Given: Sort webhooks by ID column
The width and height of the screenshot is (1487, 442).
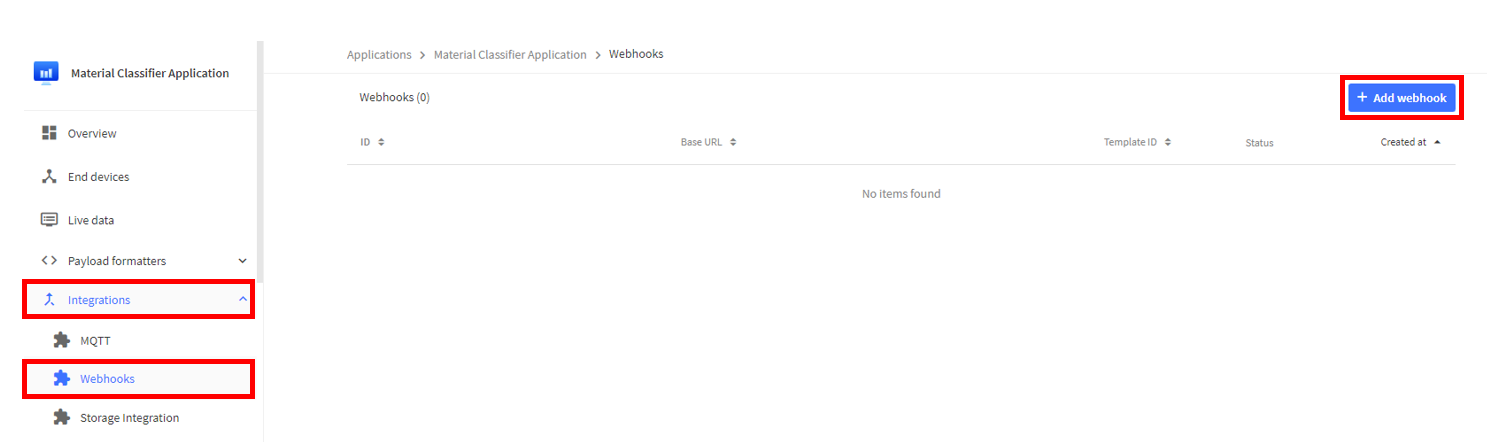Looking at the screenshot, I should coord(373,142).
